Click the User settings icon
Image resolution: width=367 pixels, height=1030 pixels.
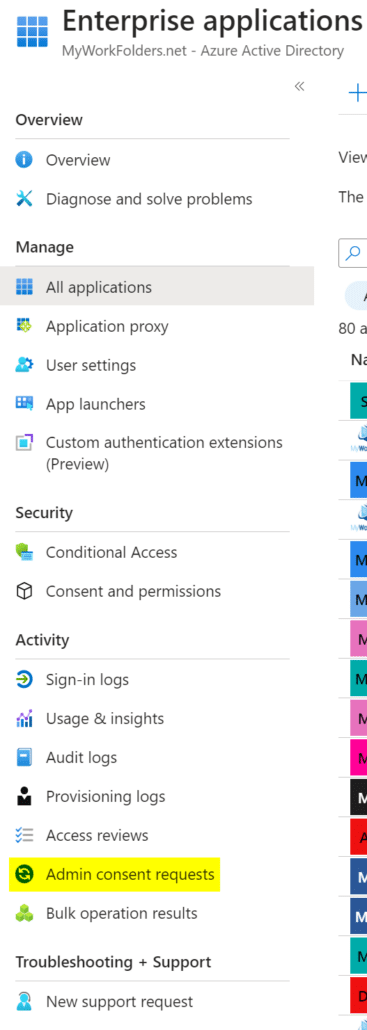24,365
